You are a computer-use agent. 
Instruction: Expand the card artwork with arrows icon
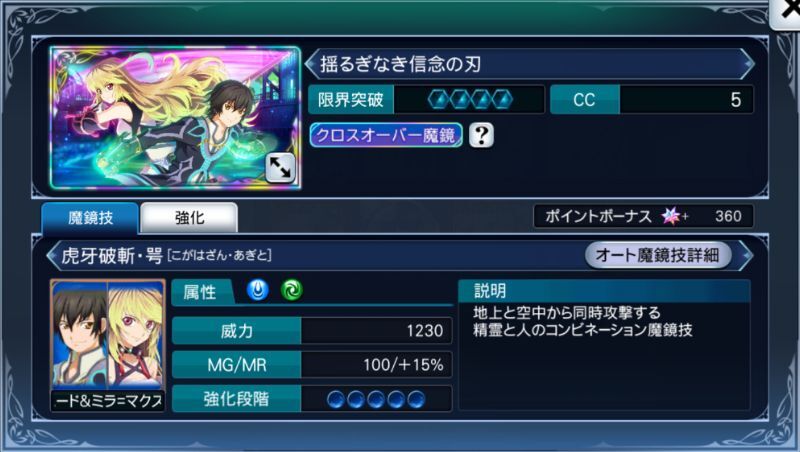point(280,167)
